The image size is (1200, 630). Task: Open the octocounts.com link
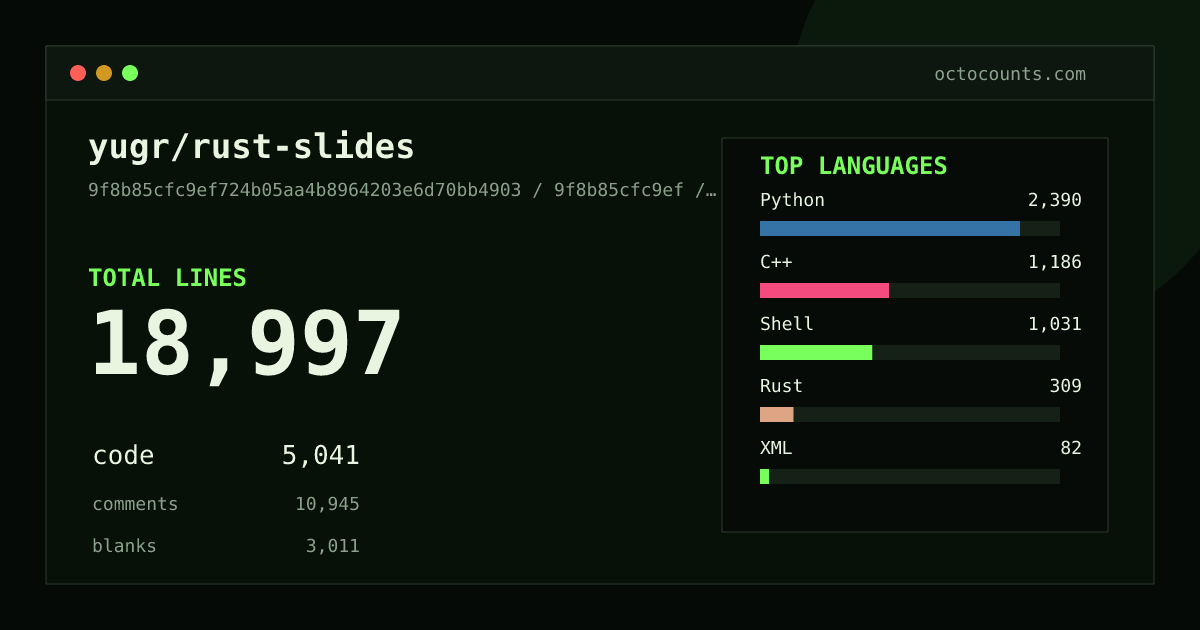[x=1010, y=74]
